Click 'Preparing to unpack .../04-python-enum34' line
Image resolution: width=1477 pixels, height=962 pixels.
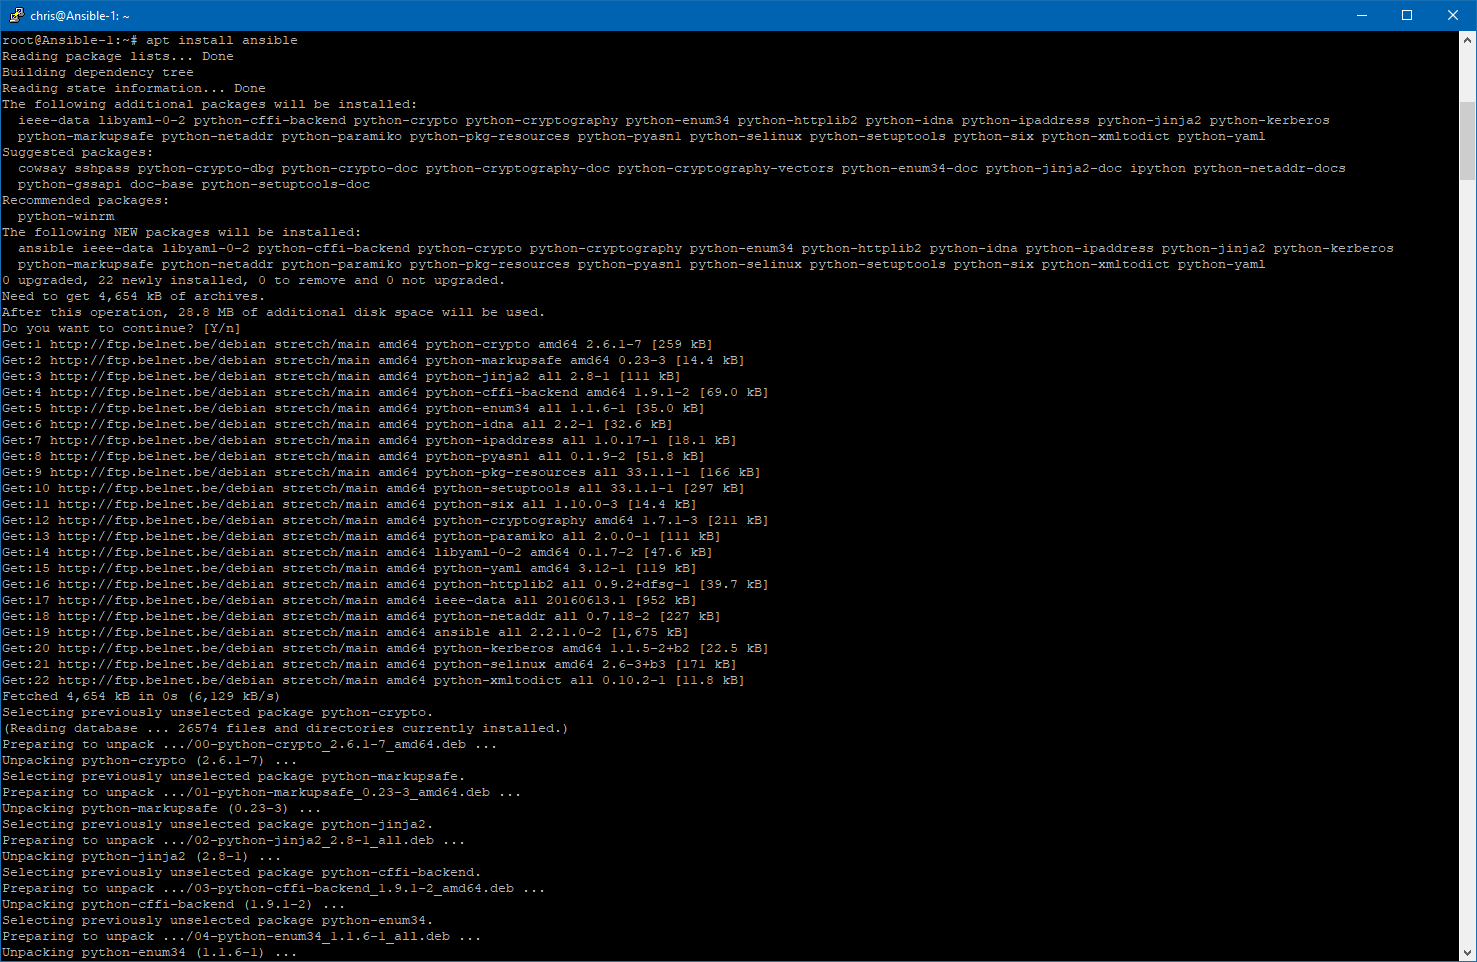coord(242,936)
